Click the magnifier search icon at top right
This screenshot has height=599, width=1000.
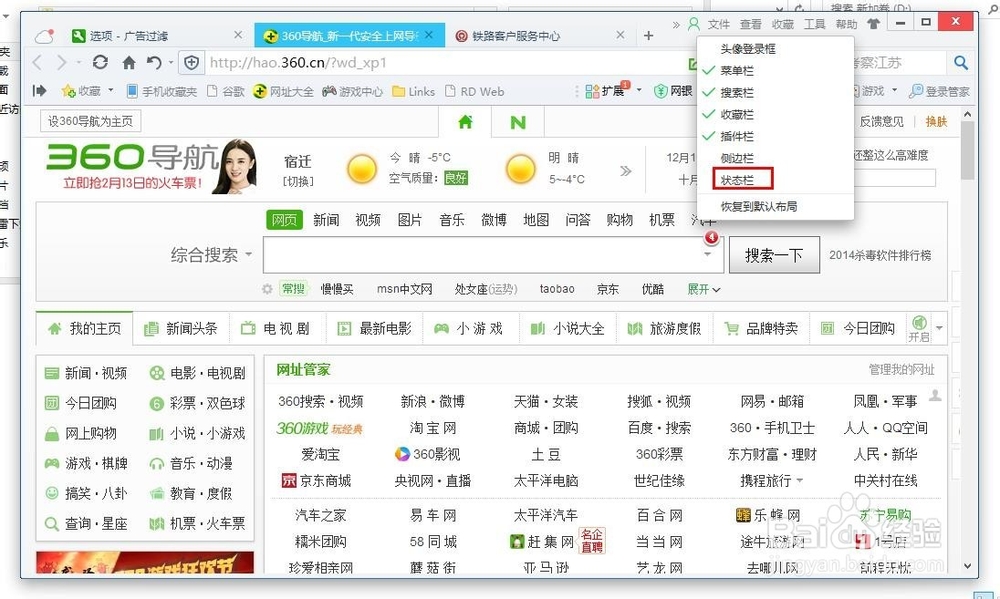pyautogui.click(x=960, y=63)
